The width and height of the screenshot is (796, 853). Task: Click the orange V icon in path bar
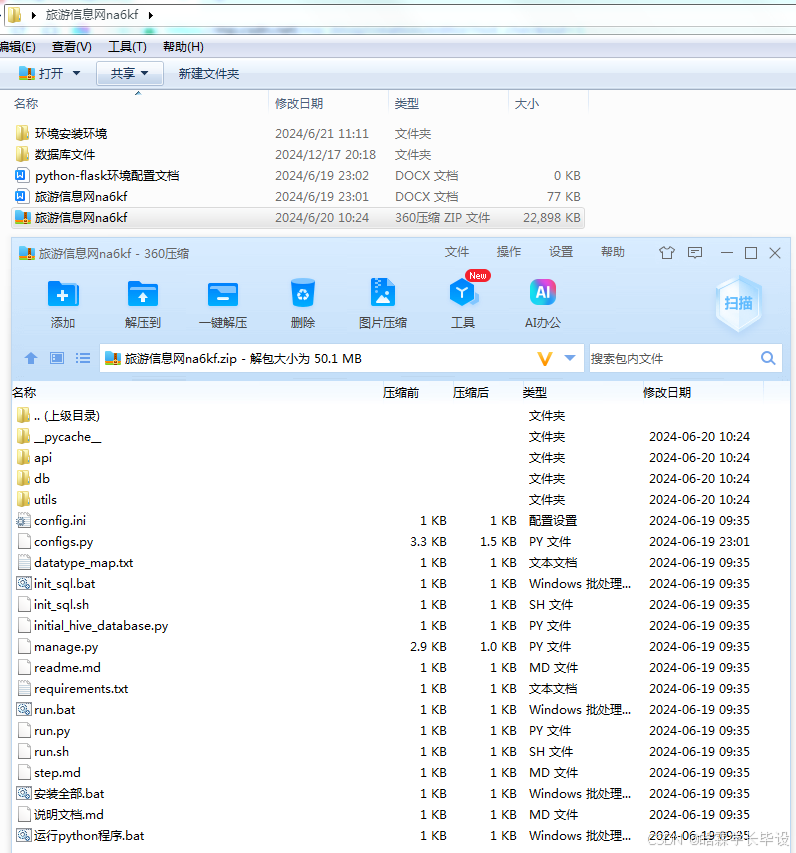[545, 358]
